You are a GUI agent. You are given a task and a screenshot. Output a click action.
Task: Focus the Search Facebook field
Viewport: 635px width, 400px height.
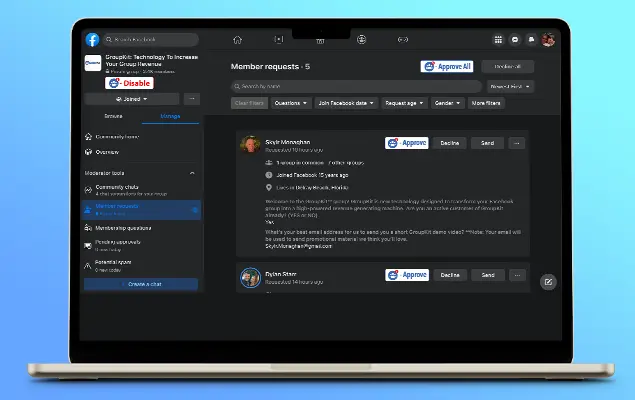pyautogui.click(x=151, y=39)
